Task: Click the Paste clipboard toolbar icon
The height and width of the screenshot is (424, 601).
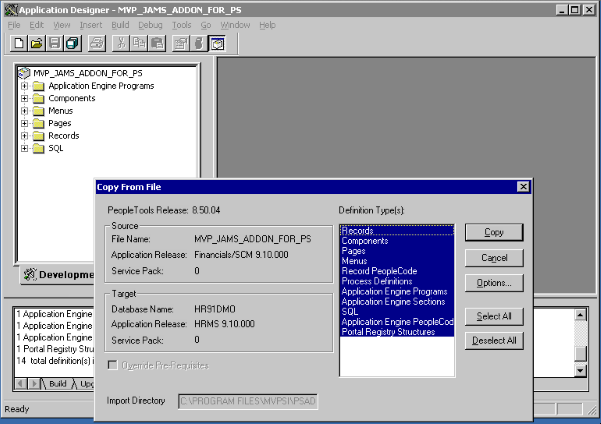Action: click(157, 43)
